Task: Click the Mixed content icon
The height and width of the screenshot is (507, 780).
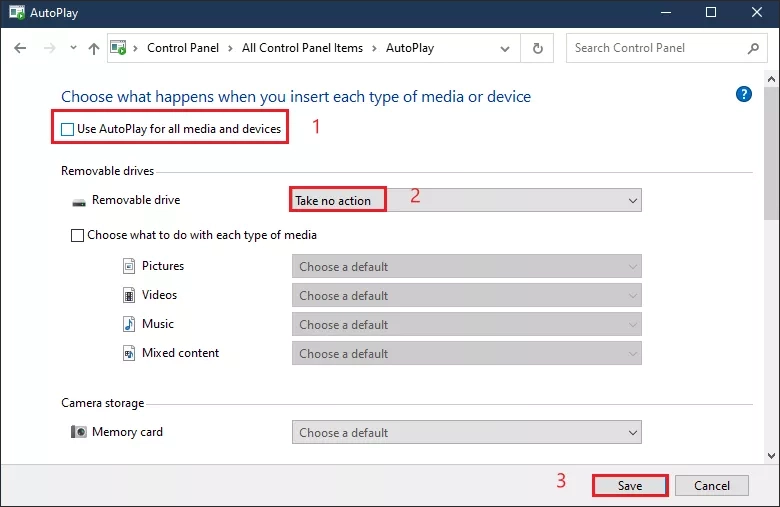Action: pyautogui.click(x=129, y=353)
